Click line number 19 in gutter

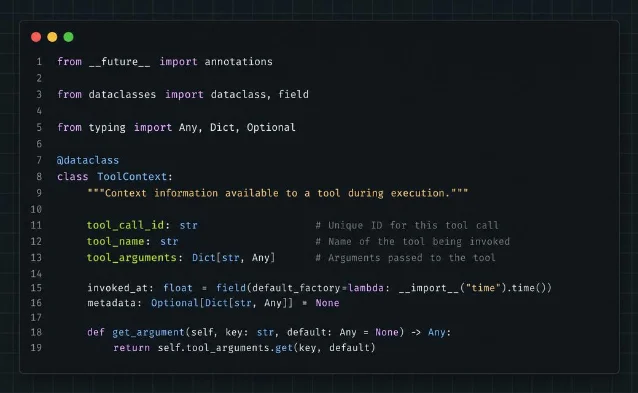tap(36, 348)
